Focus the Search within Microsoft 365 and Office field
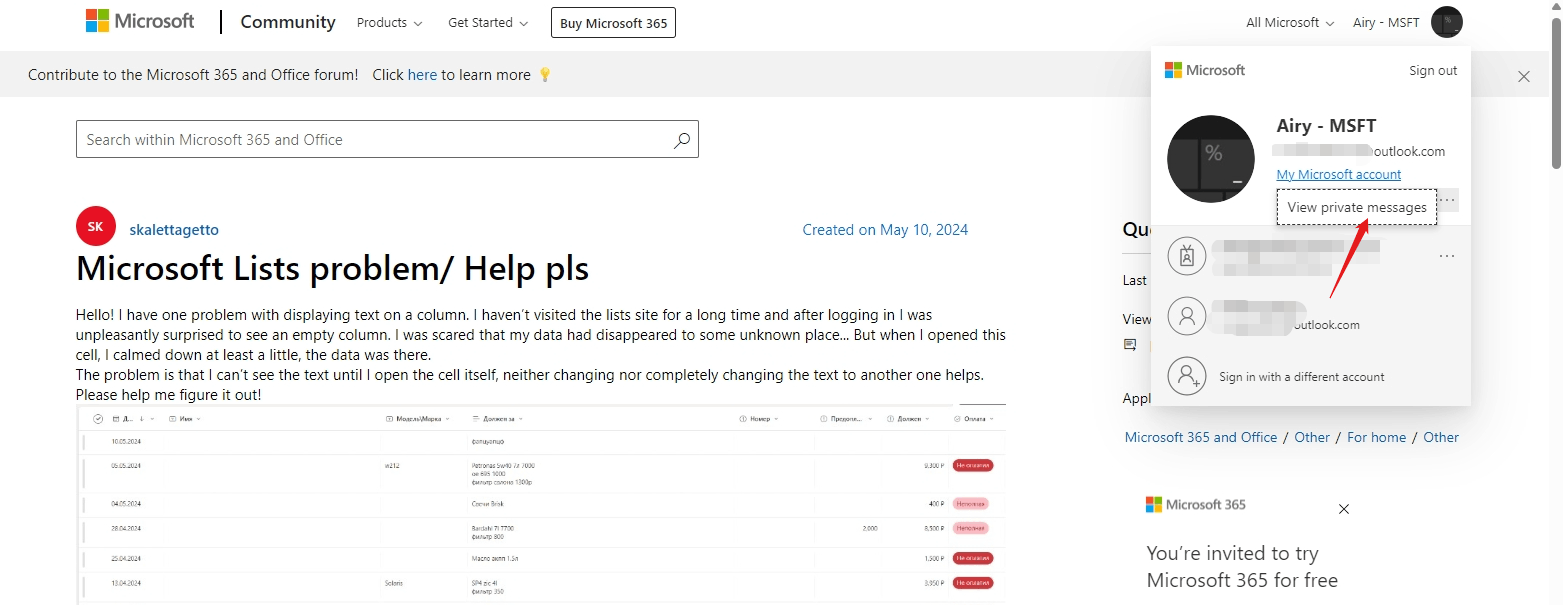The width and height of the screenshot is (1563, 605). point(387,139)
